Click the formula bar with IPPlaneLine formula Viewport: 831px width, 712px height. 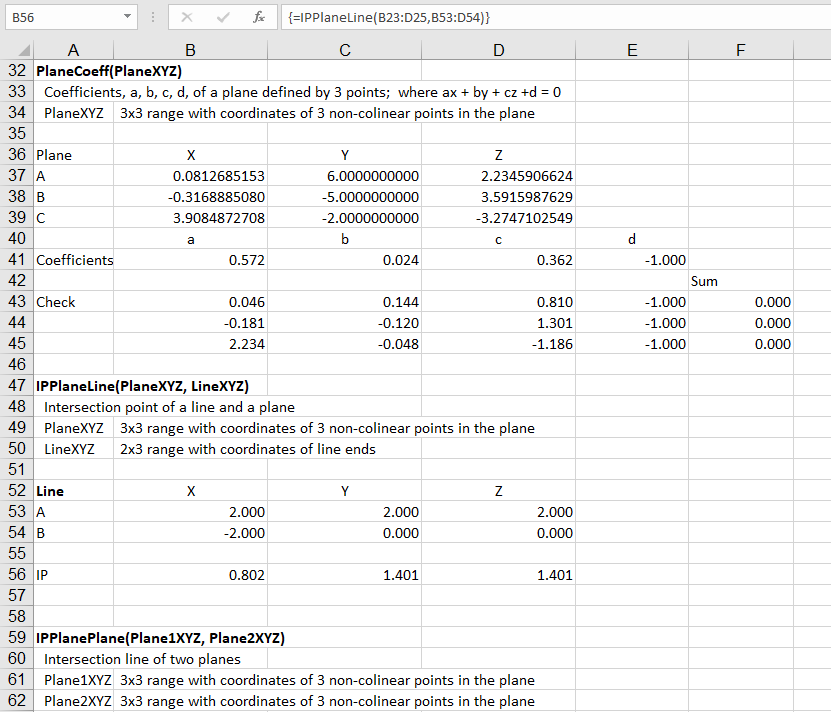click(550, 17)
